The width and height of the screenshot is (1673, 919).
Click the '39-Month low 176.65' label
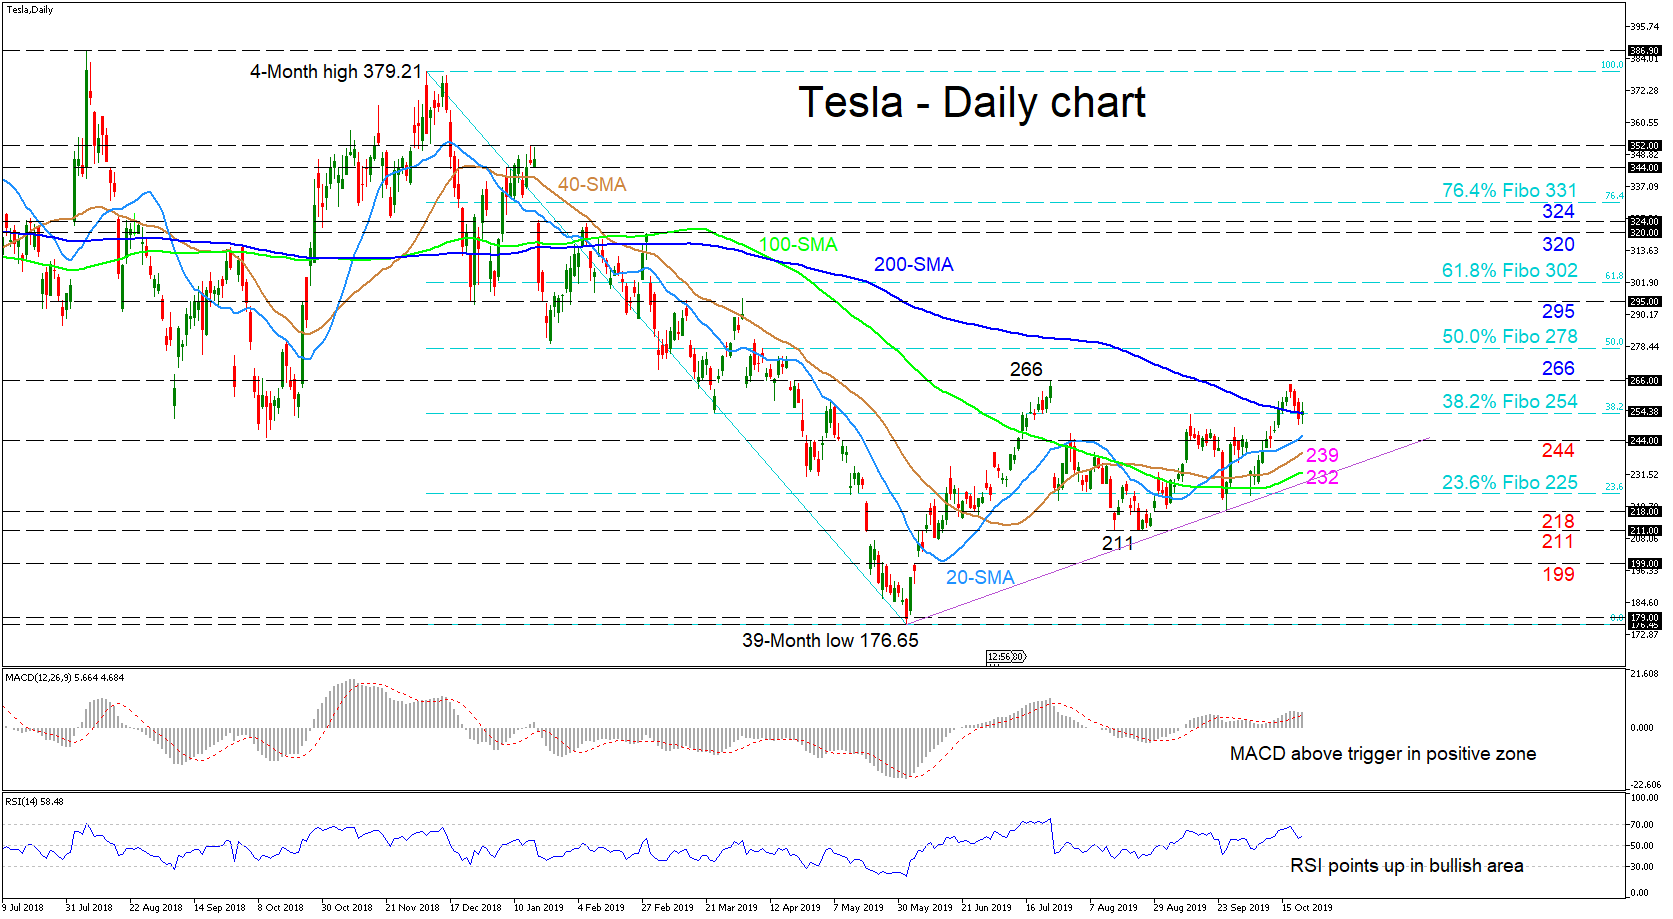(830, 640)
